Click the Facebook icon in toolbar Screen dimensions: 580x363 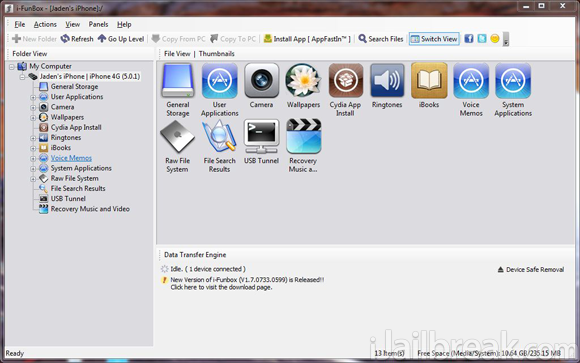tap(469, 38)
